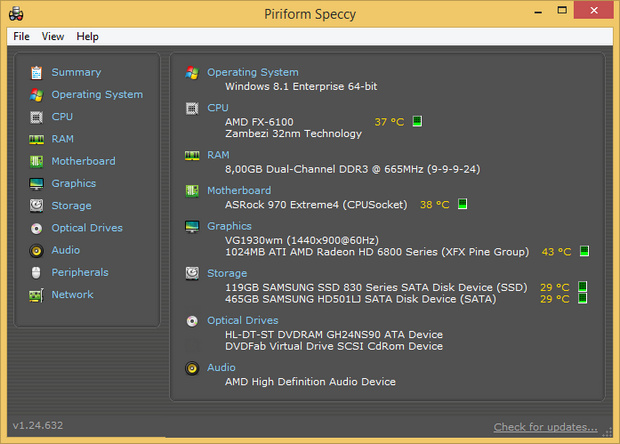Select Summary in the sidebar
The height and width of the screenshot is (444, 620).
[76, 72]
